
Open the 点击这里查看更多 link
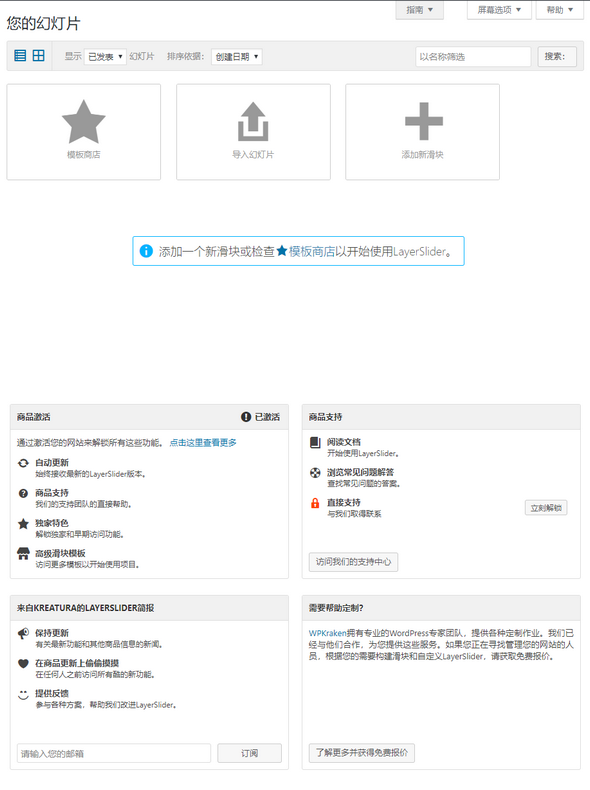[203, 442]
